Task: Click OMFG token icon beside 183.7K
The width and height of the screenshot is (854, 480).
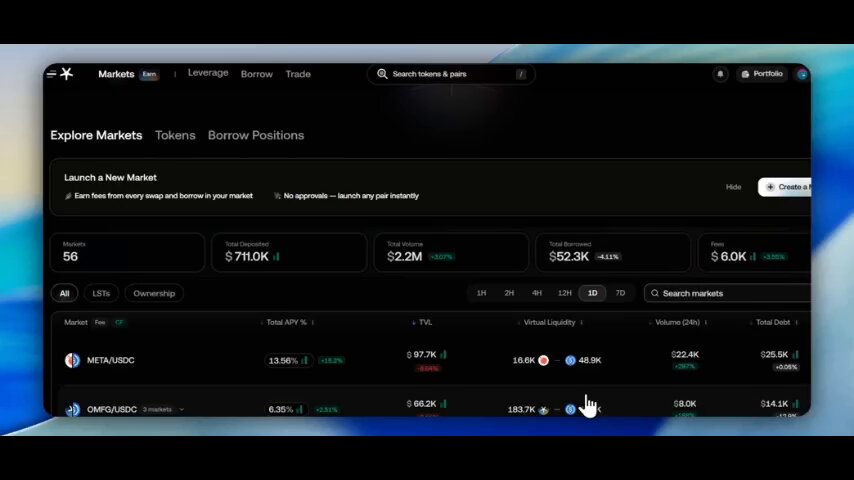Action: (x=543, y=409)
